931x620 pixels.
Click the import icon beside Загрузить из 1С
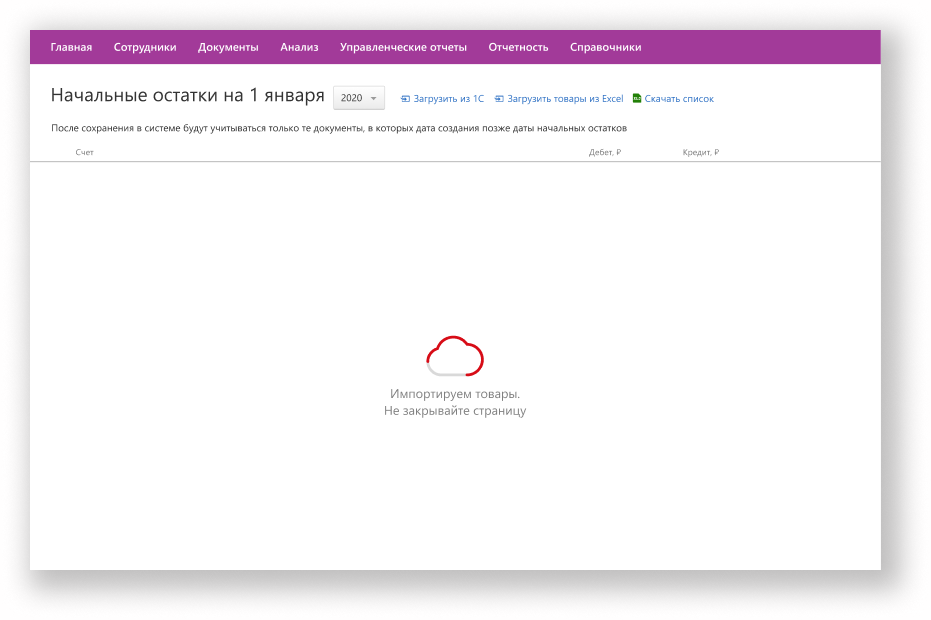coord(406,99)
